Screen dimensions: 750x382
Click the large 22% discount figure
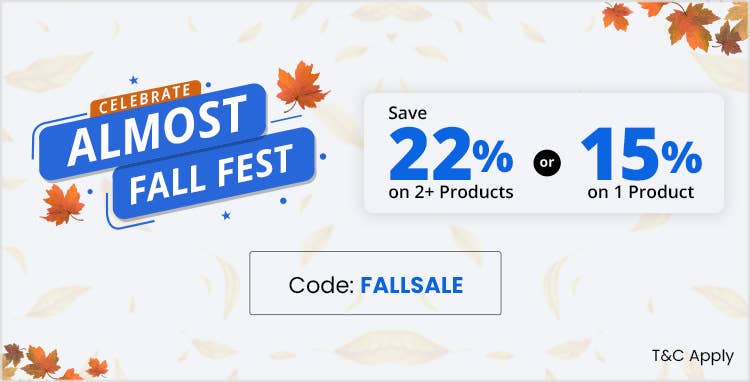point(451,153)
